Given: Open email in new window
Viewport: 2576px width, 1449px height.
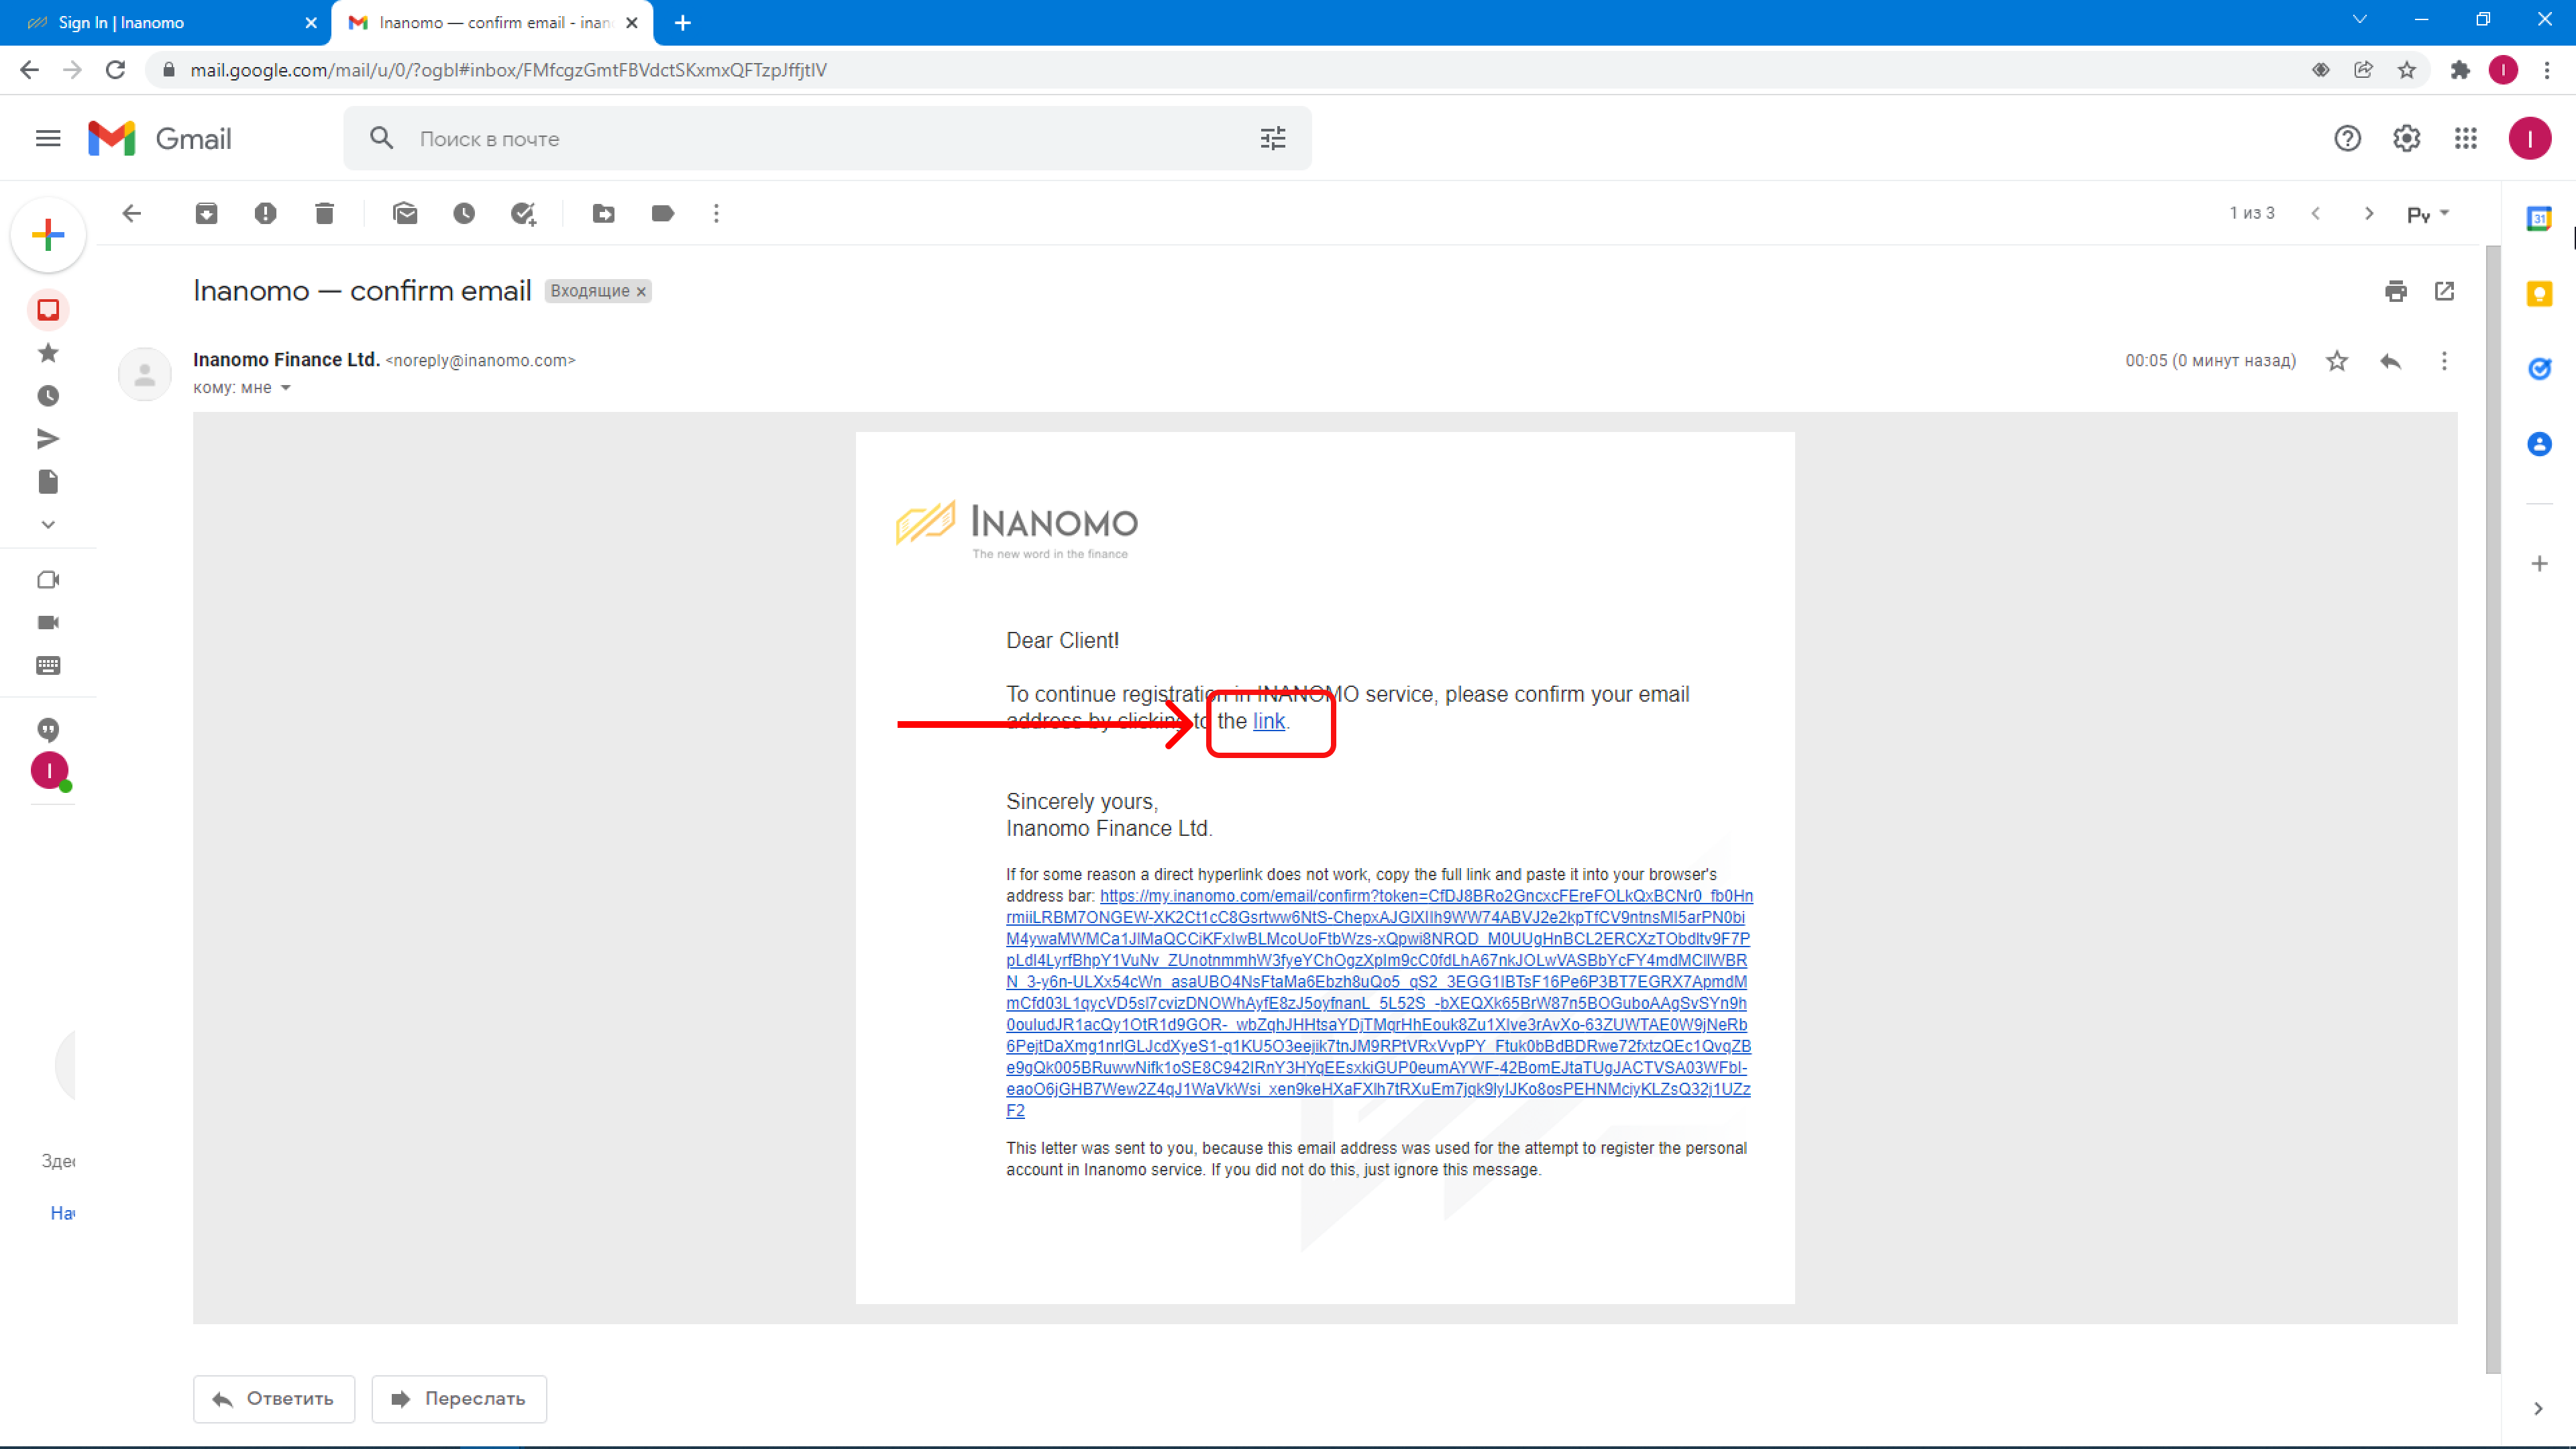Looking at the screenshot, I should click(2444, 291).
